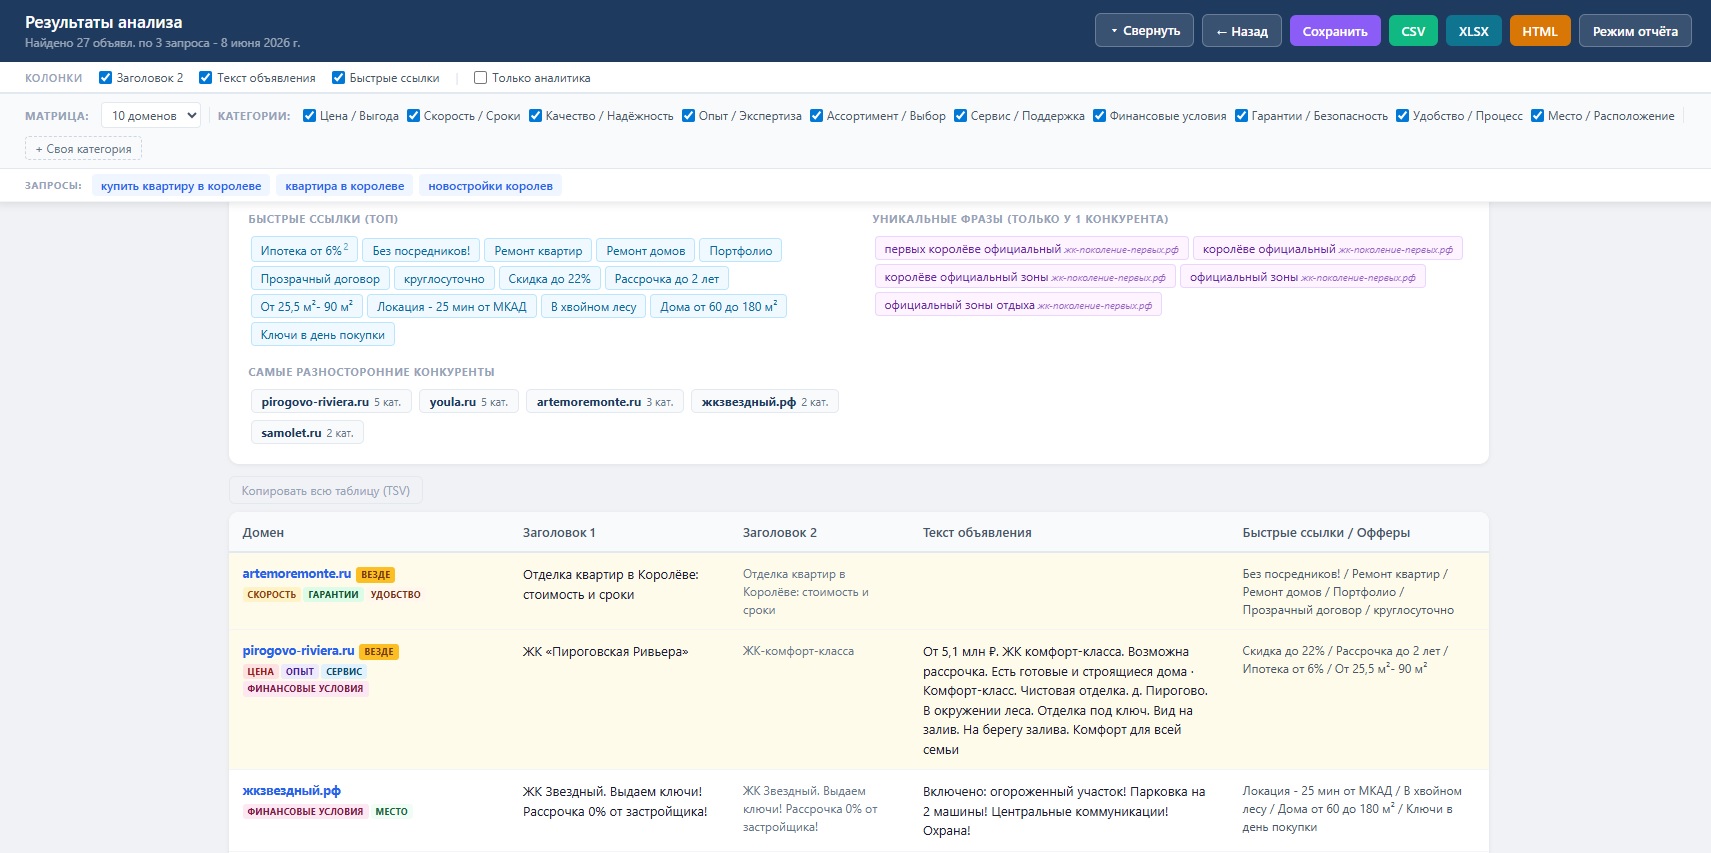
Task: Collapse results with Свернуть button
Action: tap(1144, 31)
